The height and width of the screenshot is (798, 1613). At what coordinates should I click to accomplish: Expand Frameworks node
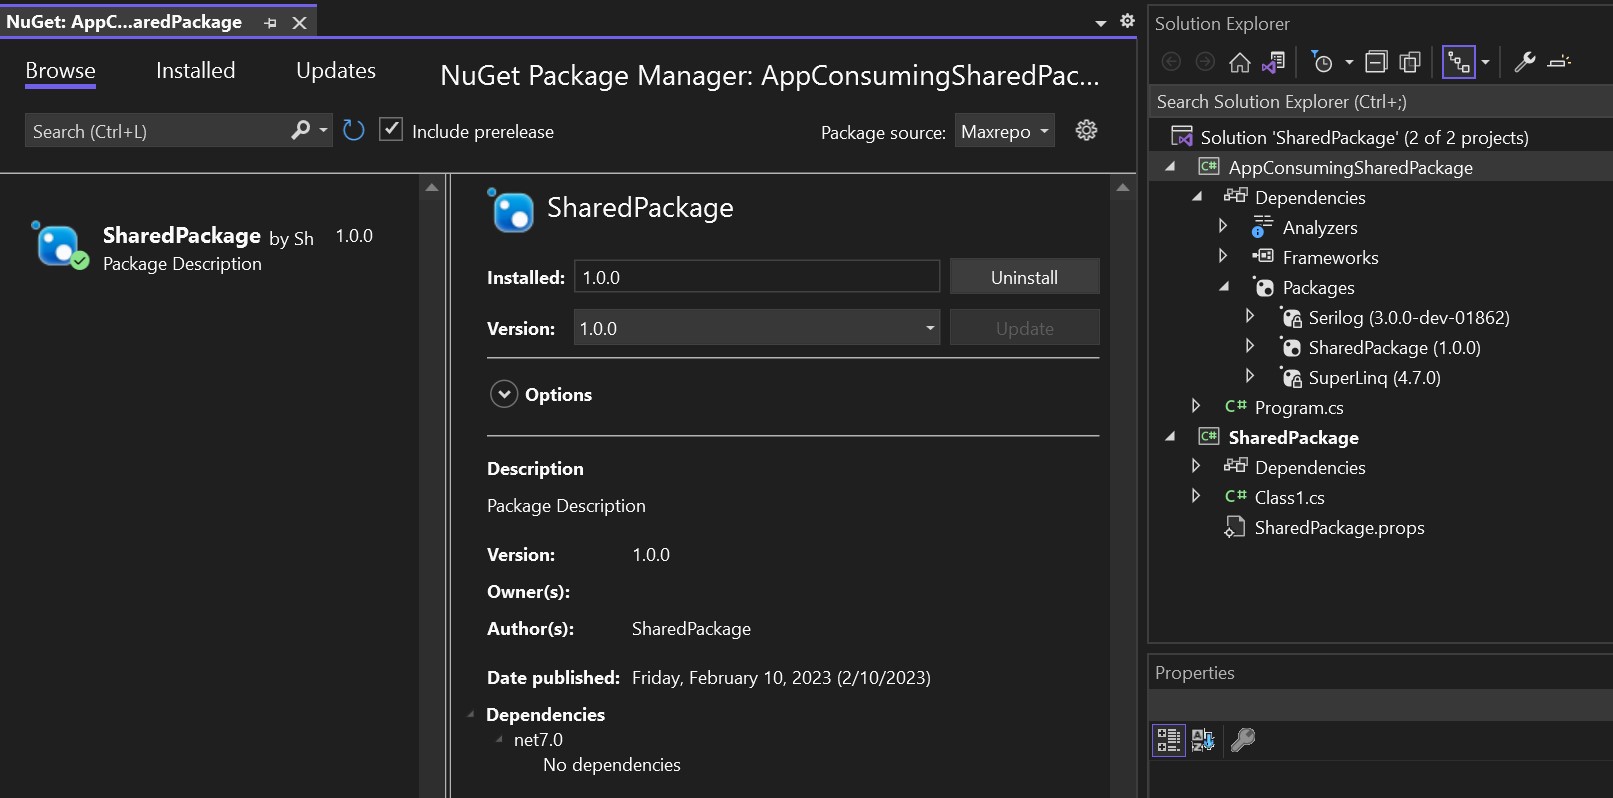(x=1222, y=257)
